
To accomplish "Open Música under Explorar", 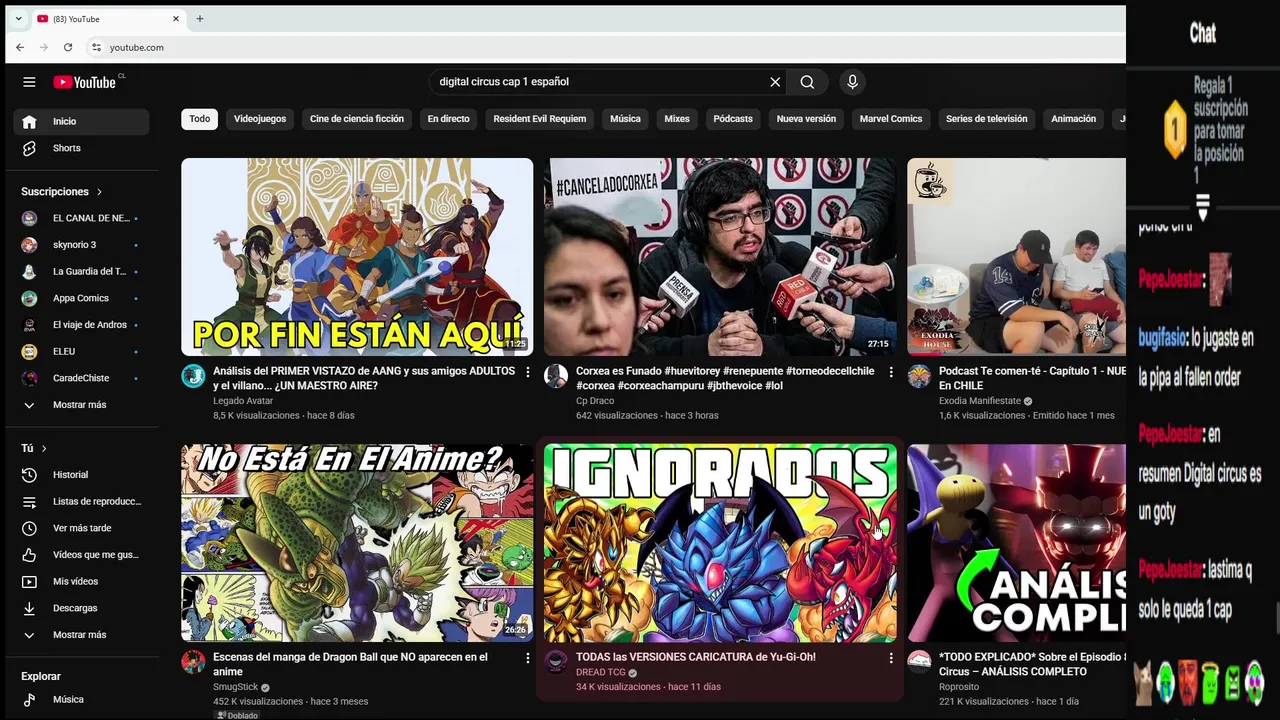I will (81, 700).
